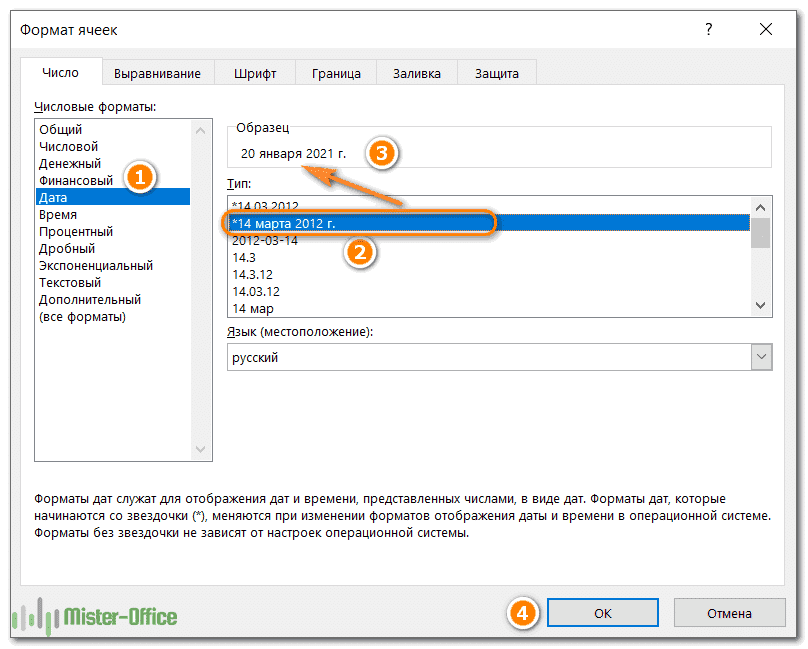Click the Help question mark icon
Viewport: 808px width, 649px height.
(707, 29)
